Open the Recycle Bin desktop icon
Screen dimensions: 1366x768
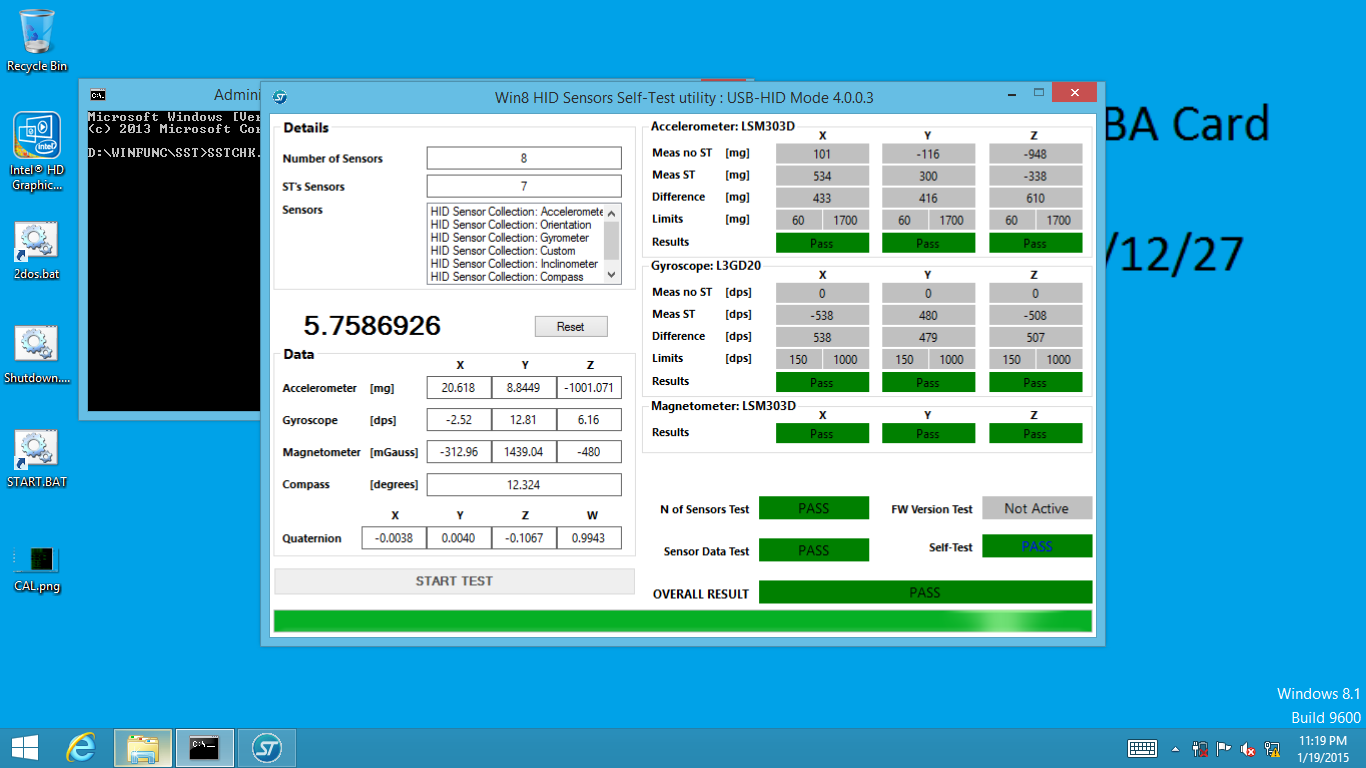coord(37,40)
